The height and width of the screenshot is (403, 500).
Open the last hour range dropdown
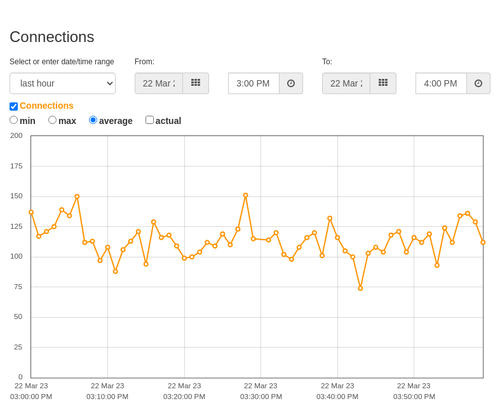click(x=63, y=83)
